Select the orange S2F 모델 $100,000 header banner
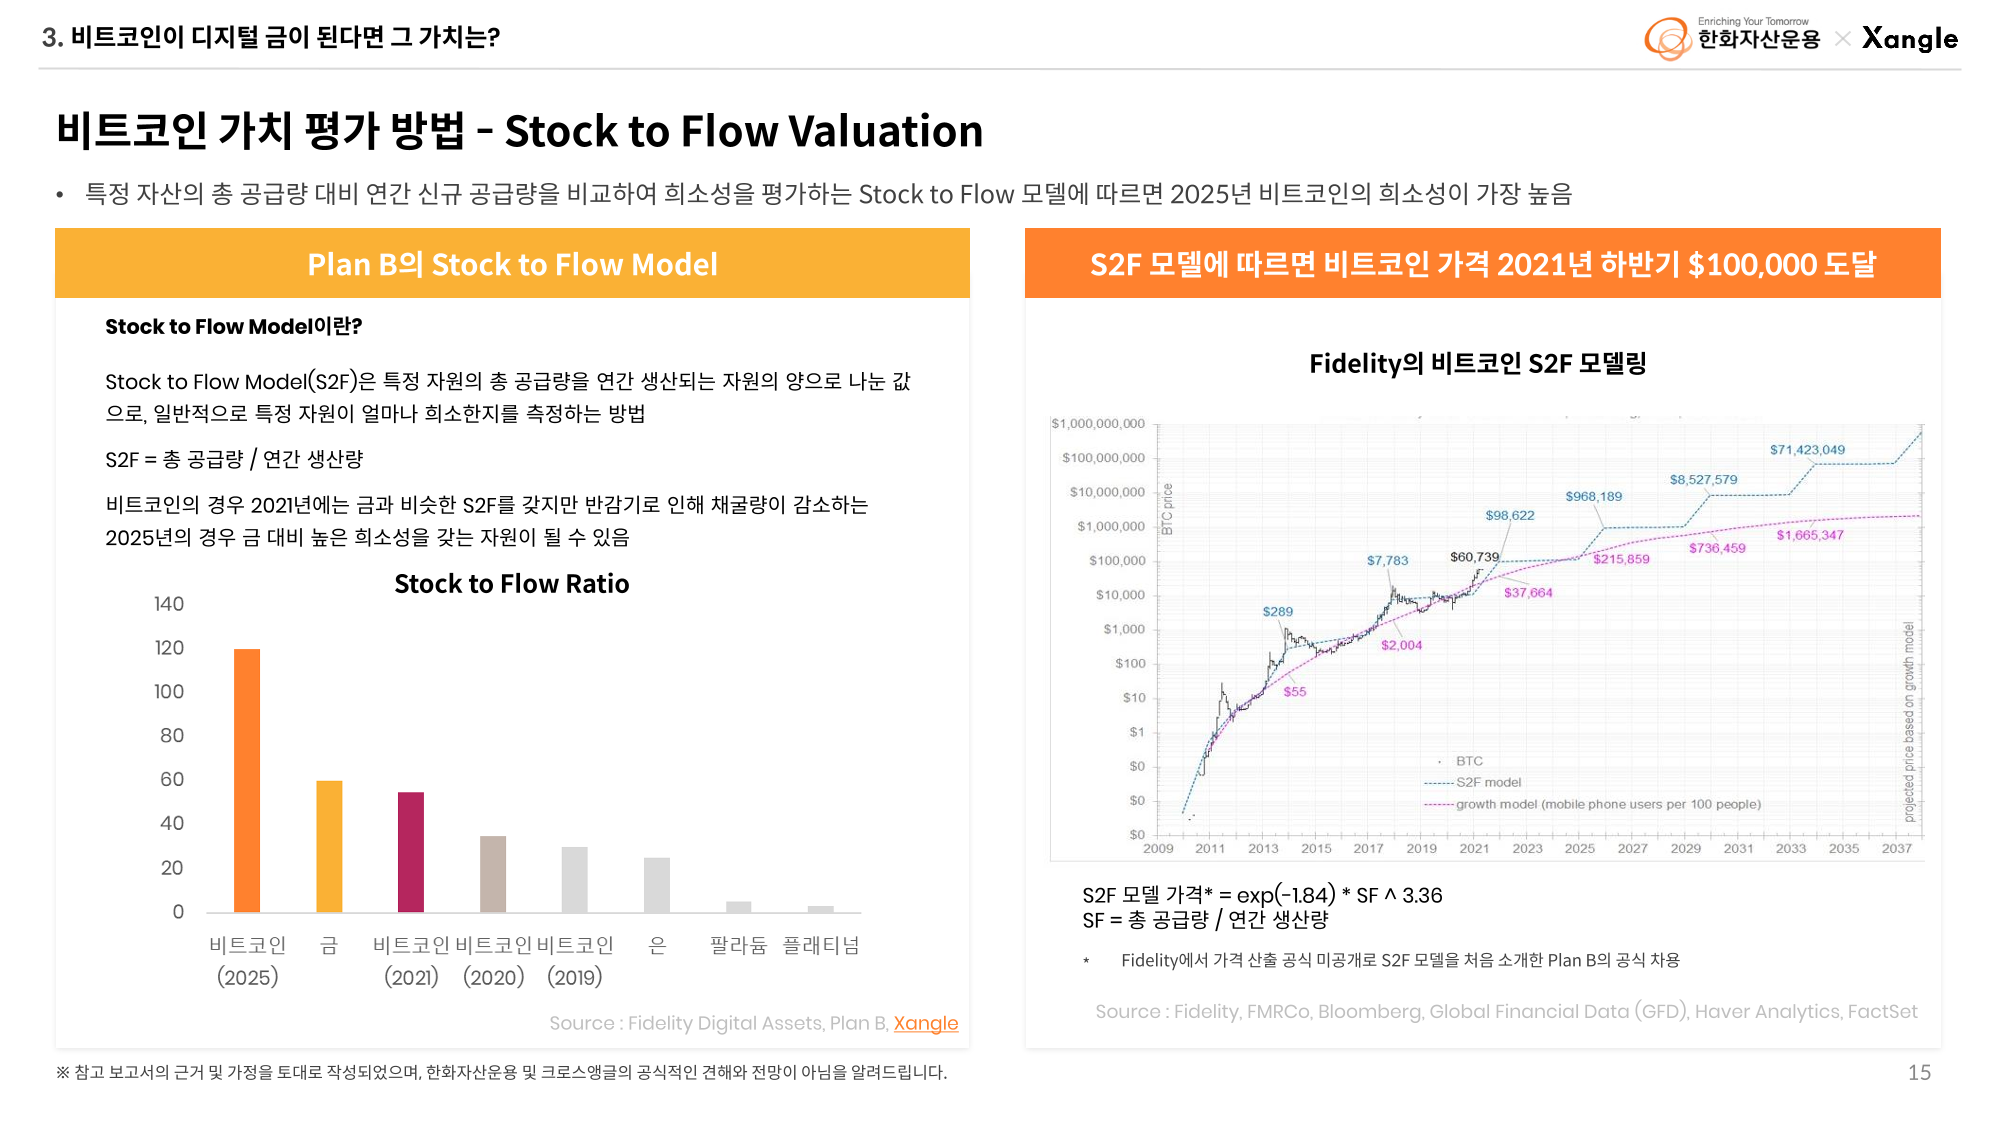 pos(1482,264)
